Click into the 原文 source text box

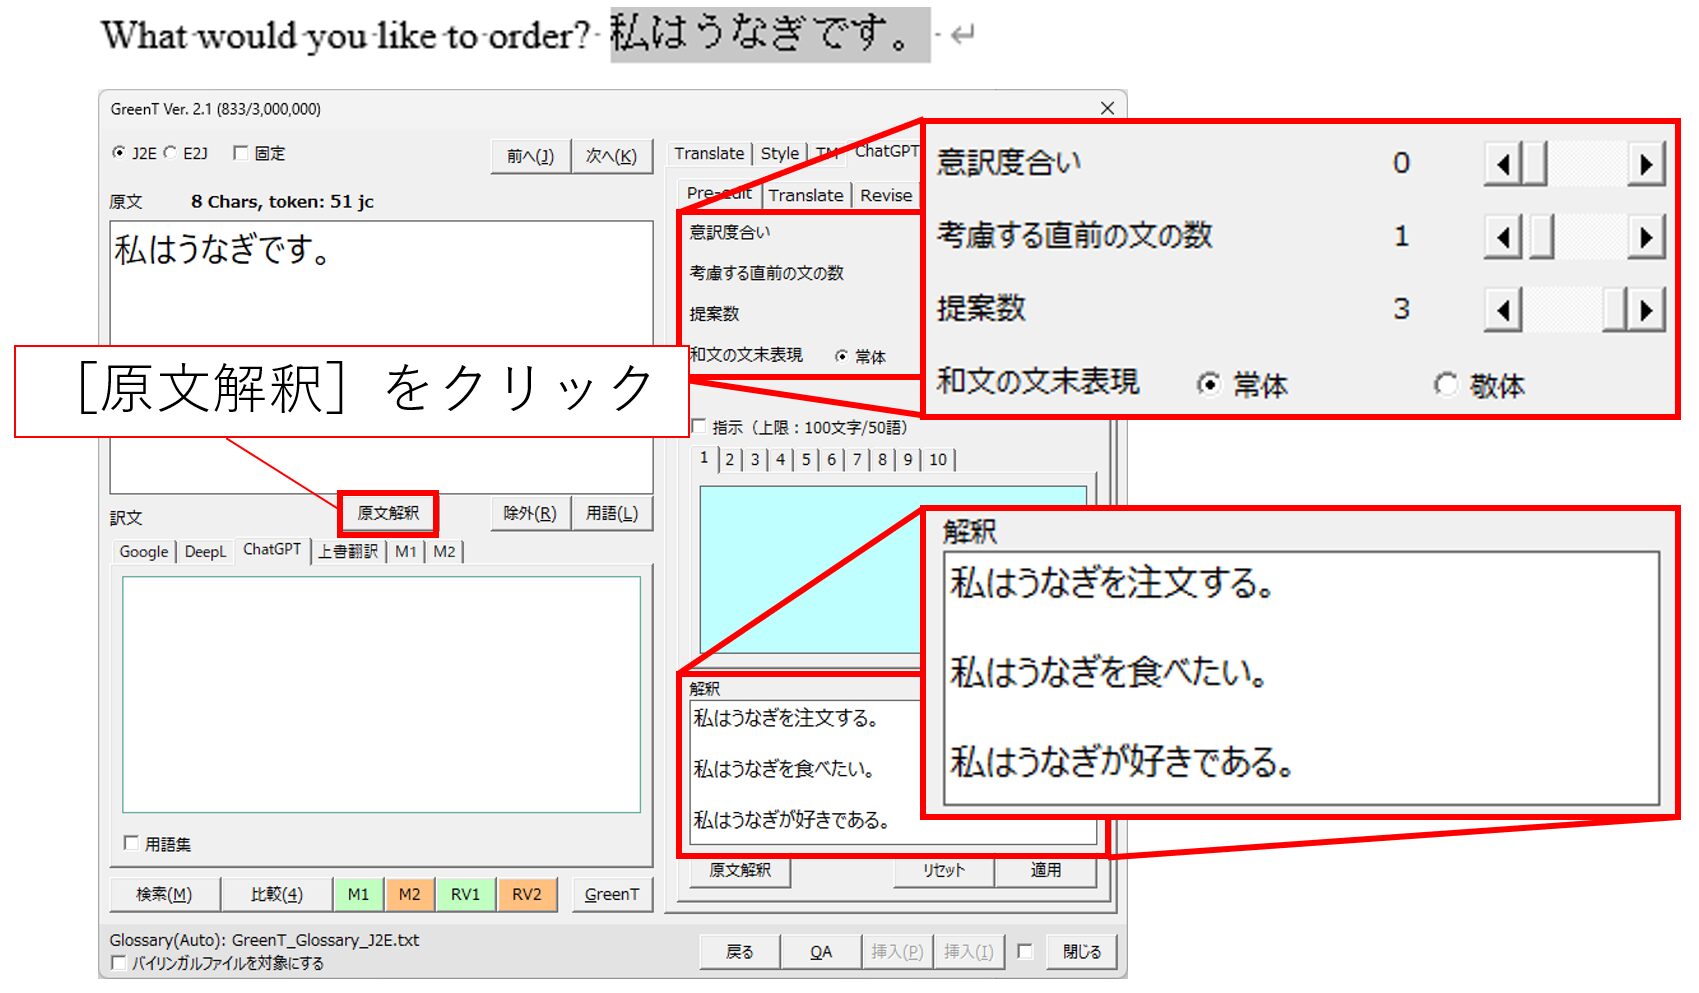coord(380,290)
